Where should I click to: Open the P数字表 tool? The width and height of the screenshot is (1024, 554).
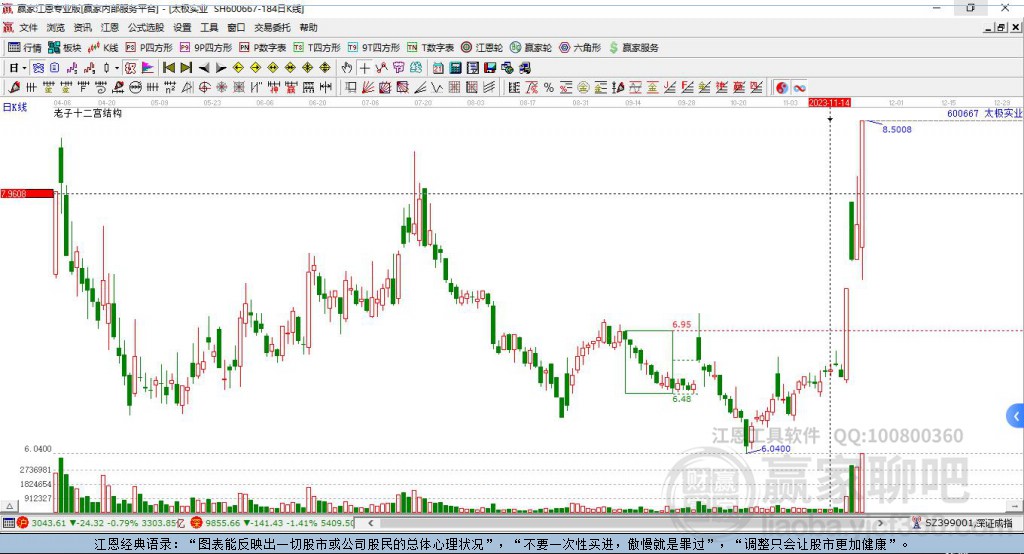[x=263, y=48]
